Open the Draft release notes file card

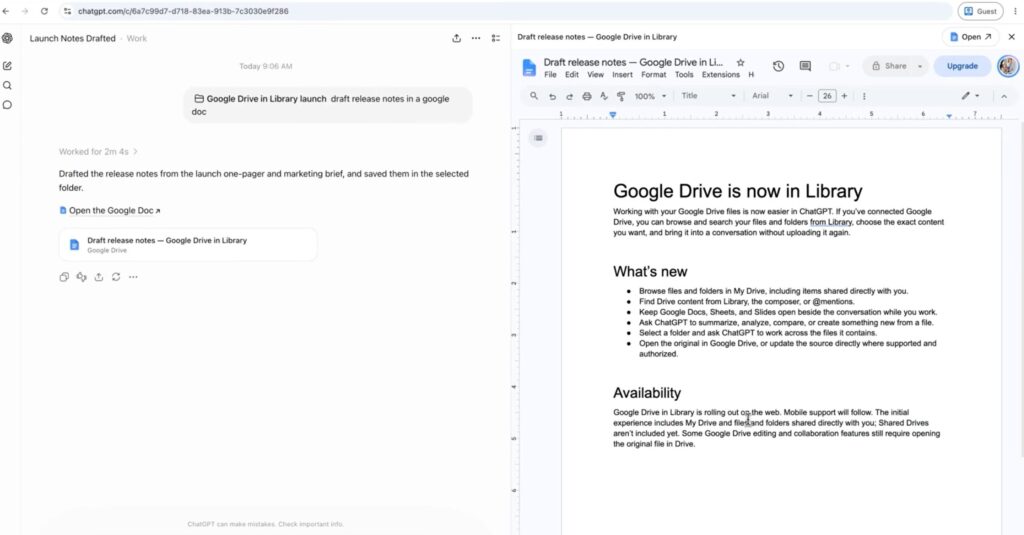coord(188,244)
